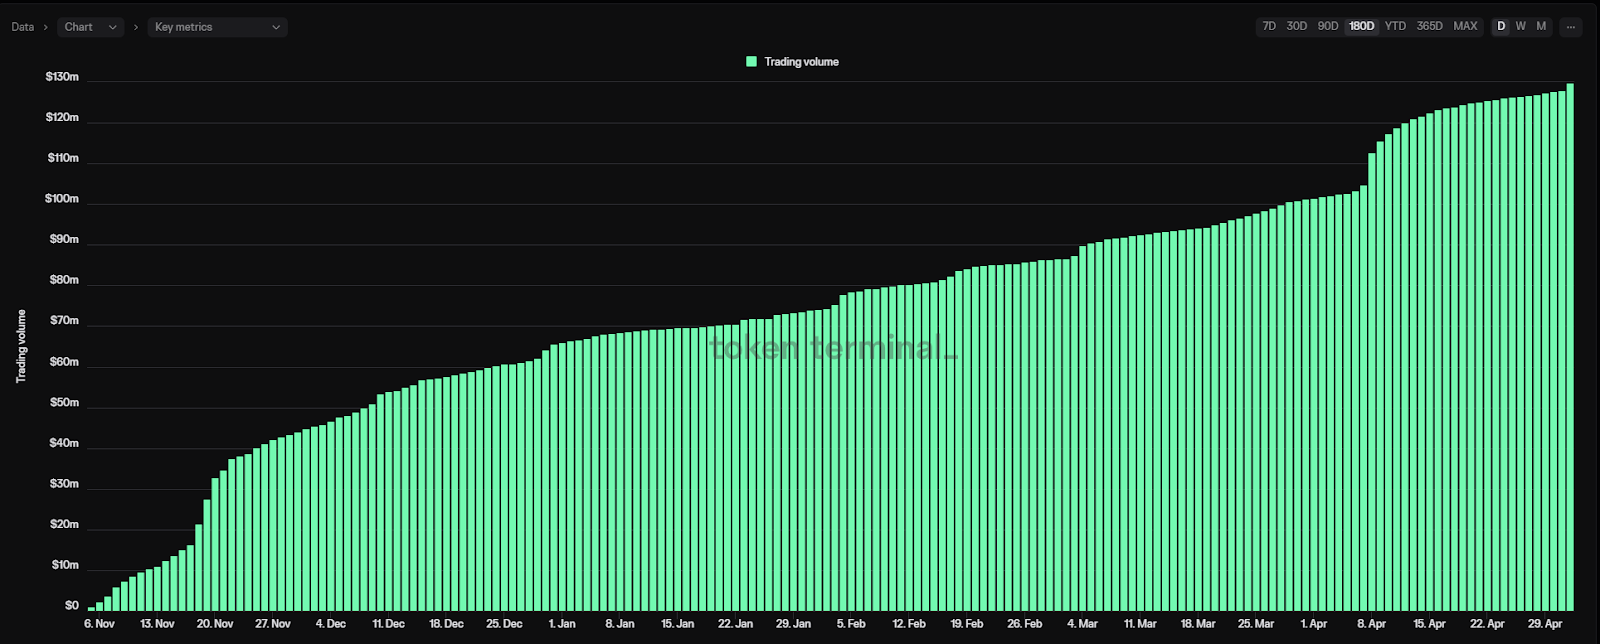
Task: Open the three-dot more options menu
Action: pyautogui.click(x=1571, y=27)
